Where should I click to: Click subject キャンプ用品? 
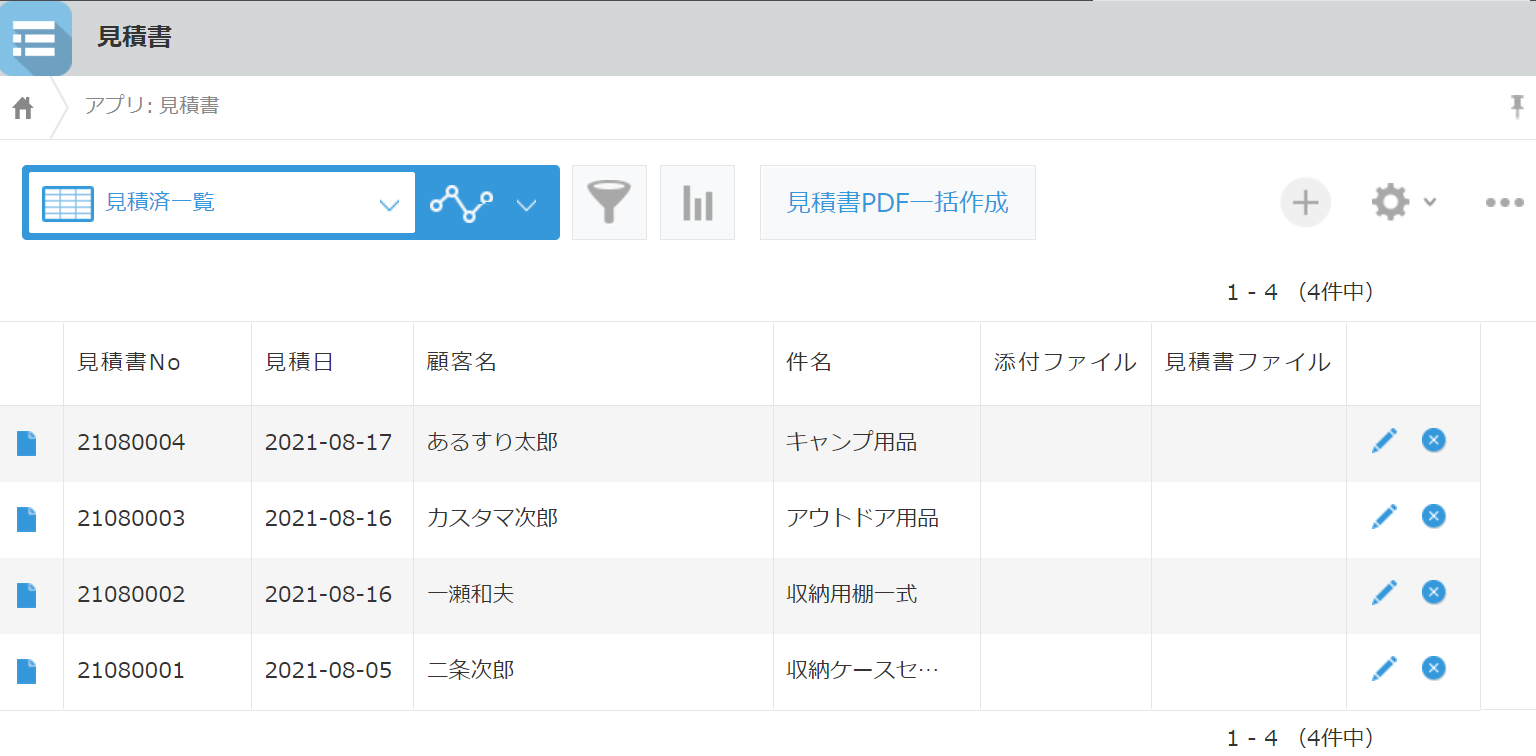pos(852,442)
